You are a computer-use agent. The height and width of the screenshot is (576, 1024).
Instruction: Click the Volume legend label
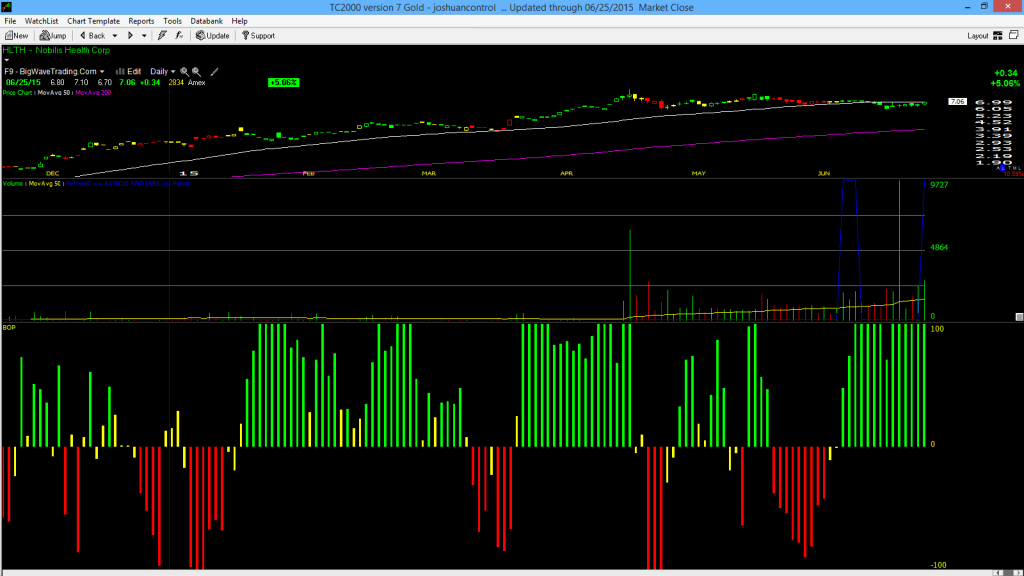[x=12, y=184]
